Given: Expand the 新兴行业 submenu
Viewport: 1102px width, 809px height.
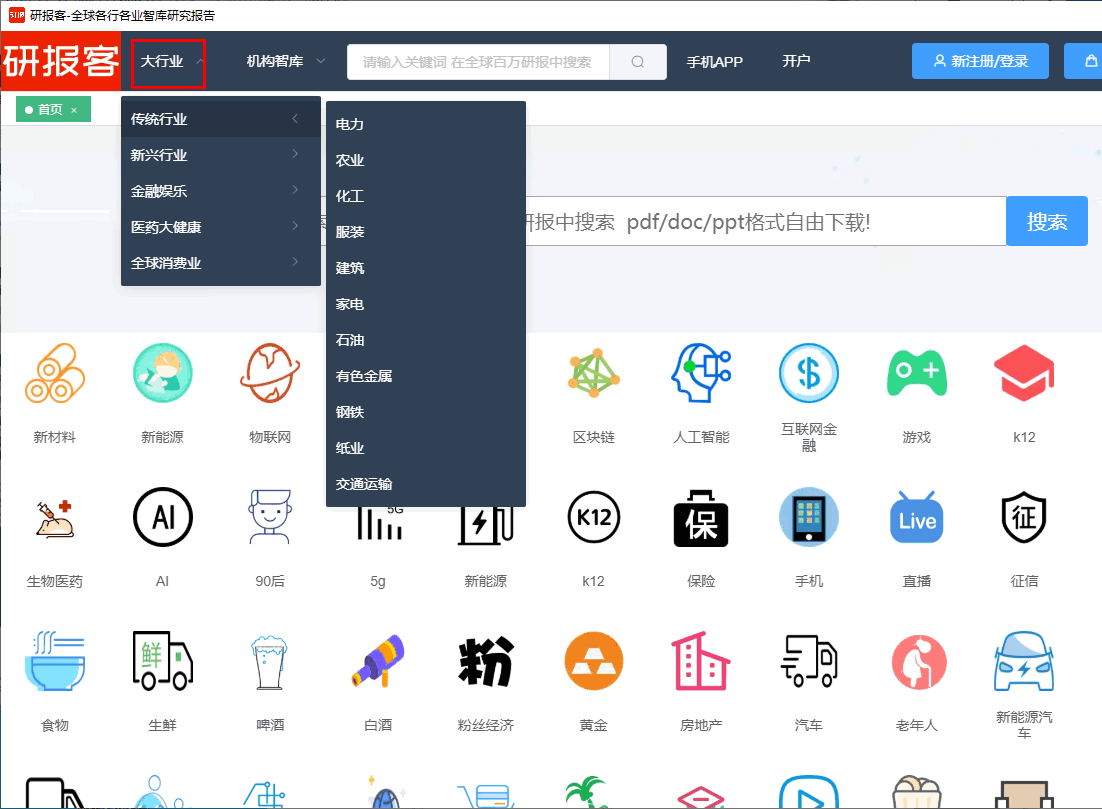Looking at the screenshot, I should point(221,155).
